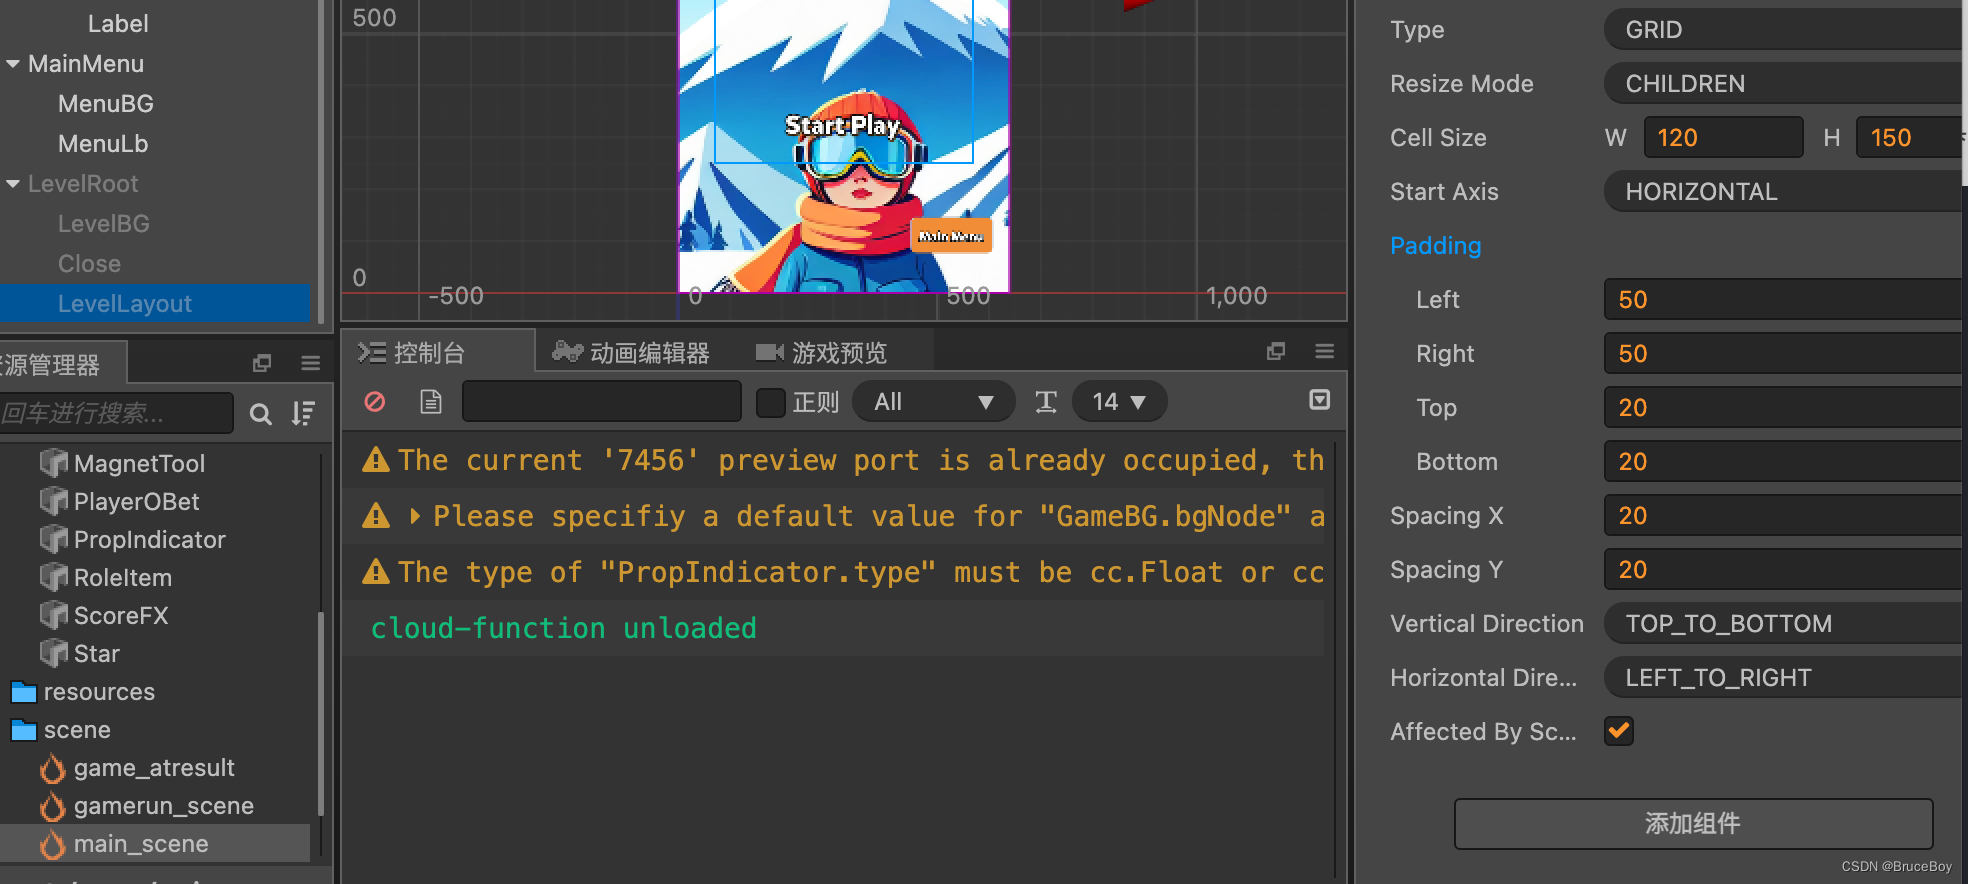Image resolution: width=1968 pixels, height=884 pixels.
Task: Open the console panel menu icon
Action: pos(1325,351)
